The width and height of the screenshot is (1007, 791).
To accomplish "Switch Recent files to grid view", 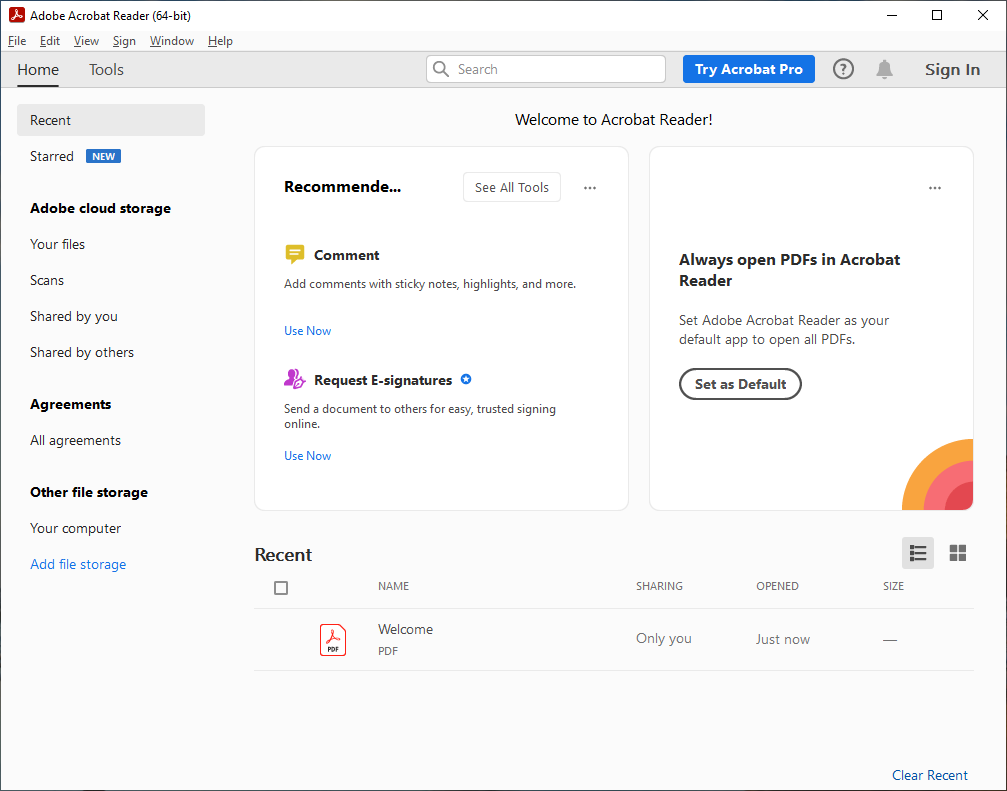I will pos(957,552).
